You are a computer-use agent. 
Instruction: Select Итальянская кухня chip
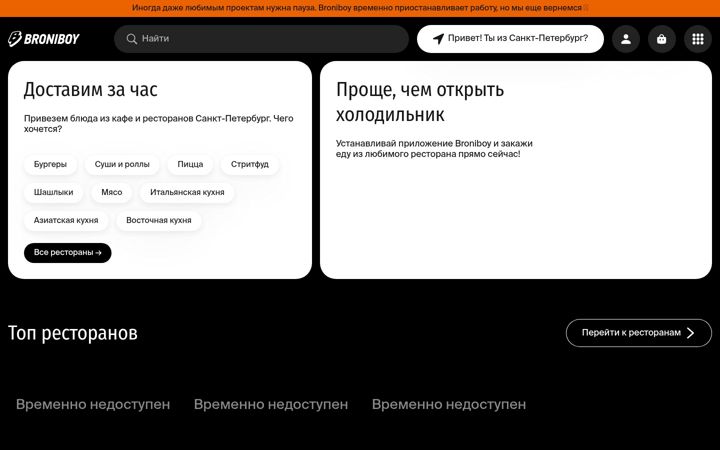click(187, 192)
